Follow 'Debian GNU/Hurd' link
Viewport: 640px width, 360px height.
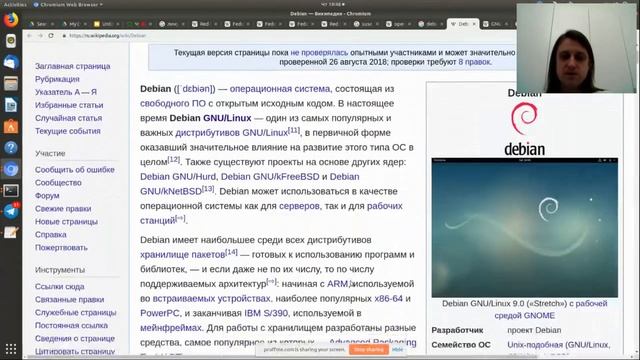(x=179, y=177)
